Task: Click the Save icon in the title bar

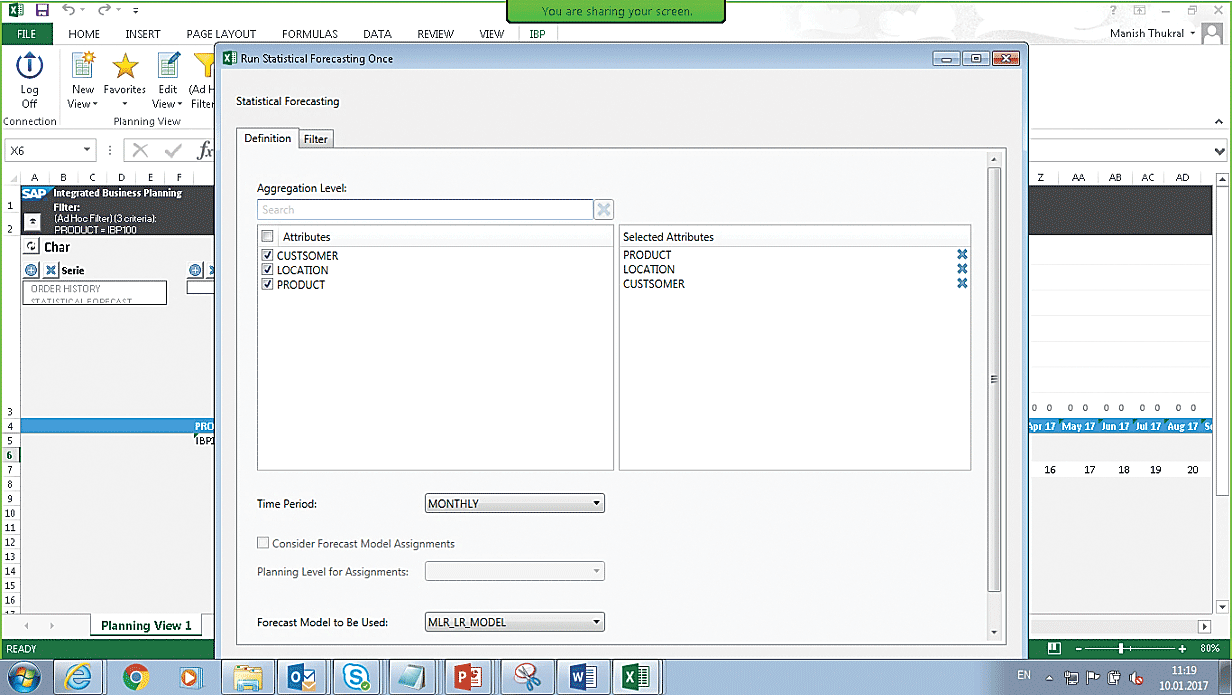Action: tap(42, 10)
